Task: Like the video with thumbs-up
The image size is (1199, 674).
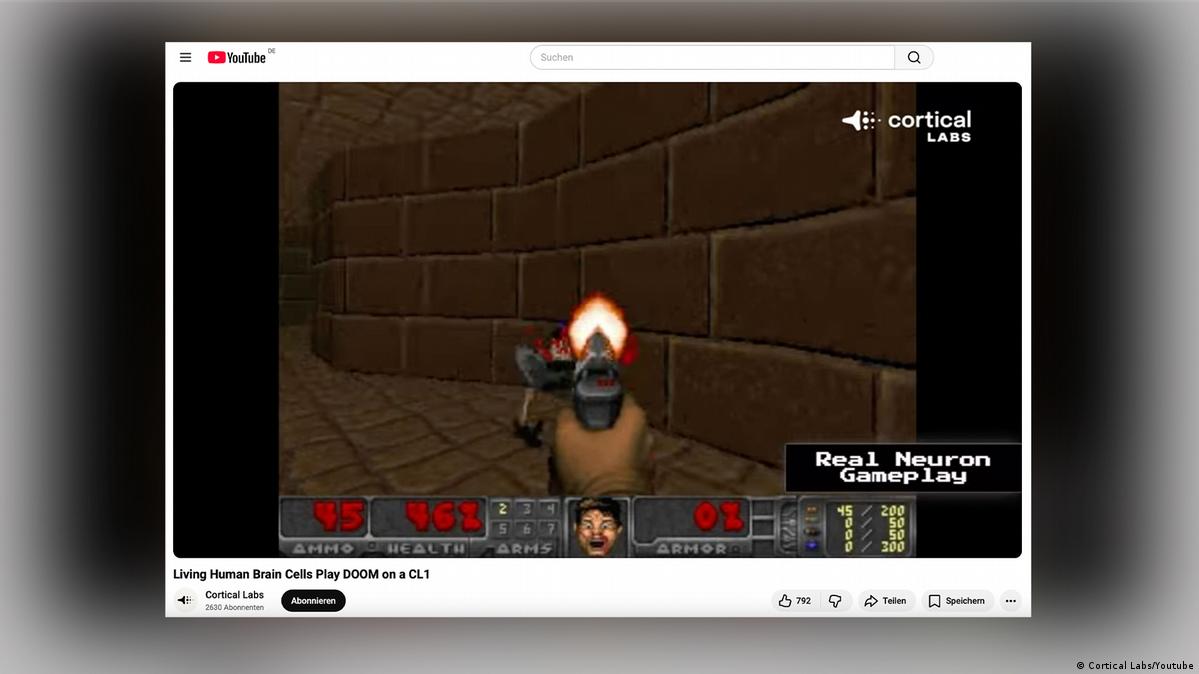Action: (x=794, y=601)
